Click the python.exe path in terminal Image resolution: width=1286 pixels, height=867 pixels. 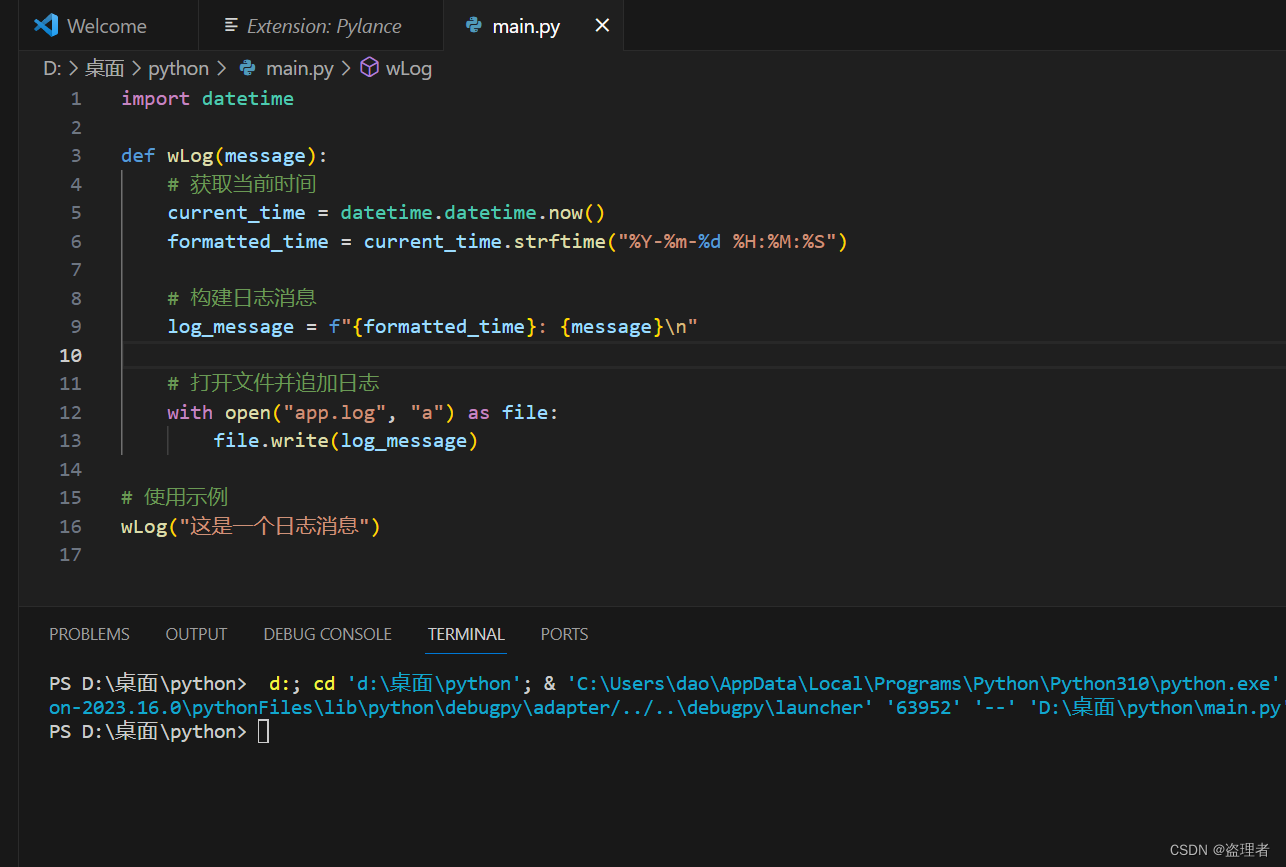pos(924,684)
